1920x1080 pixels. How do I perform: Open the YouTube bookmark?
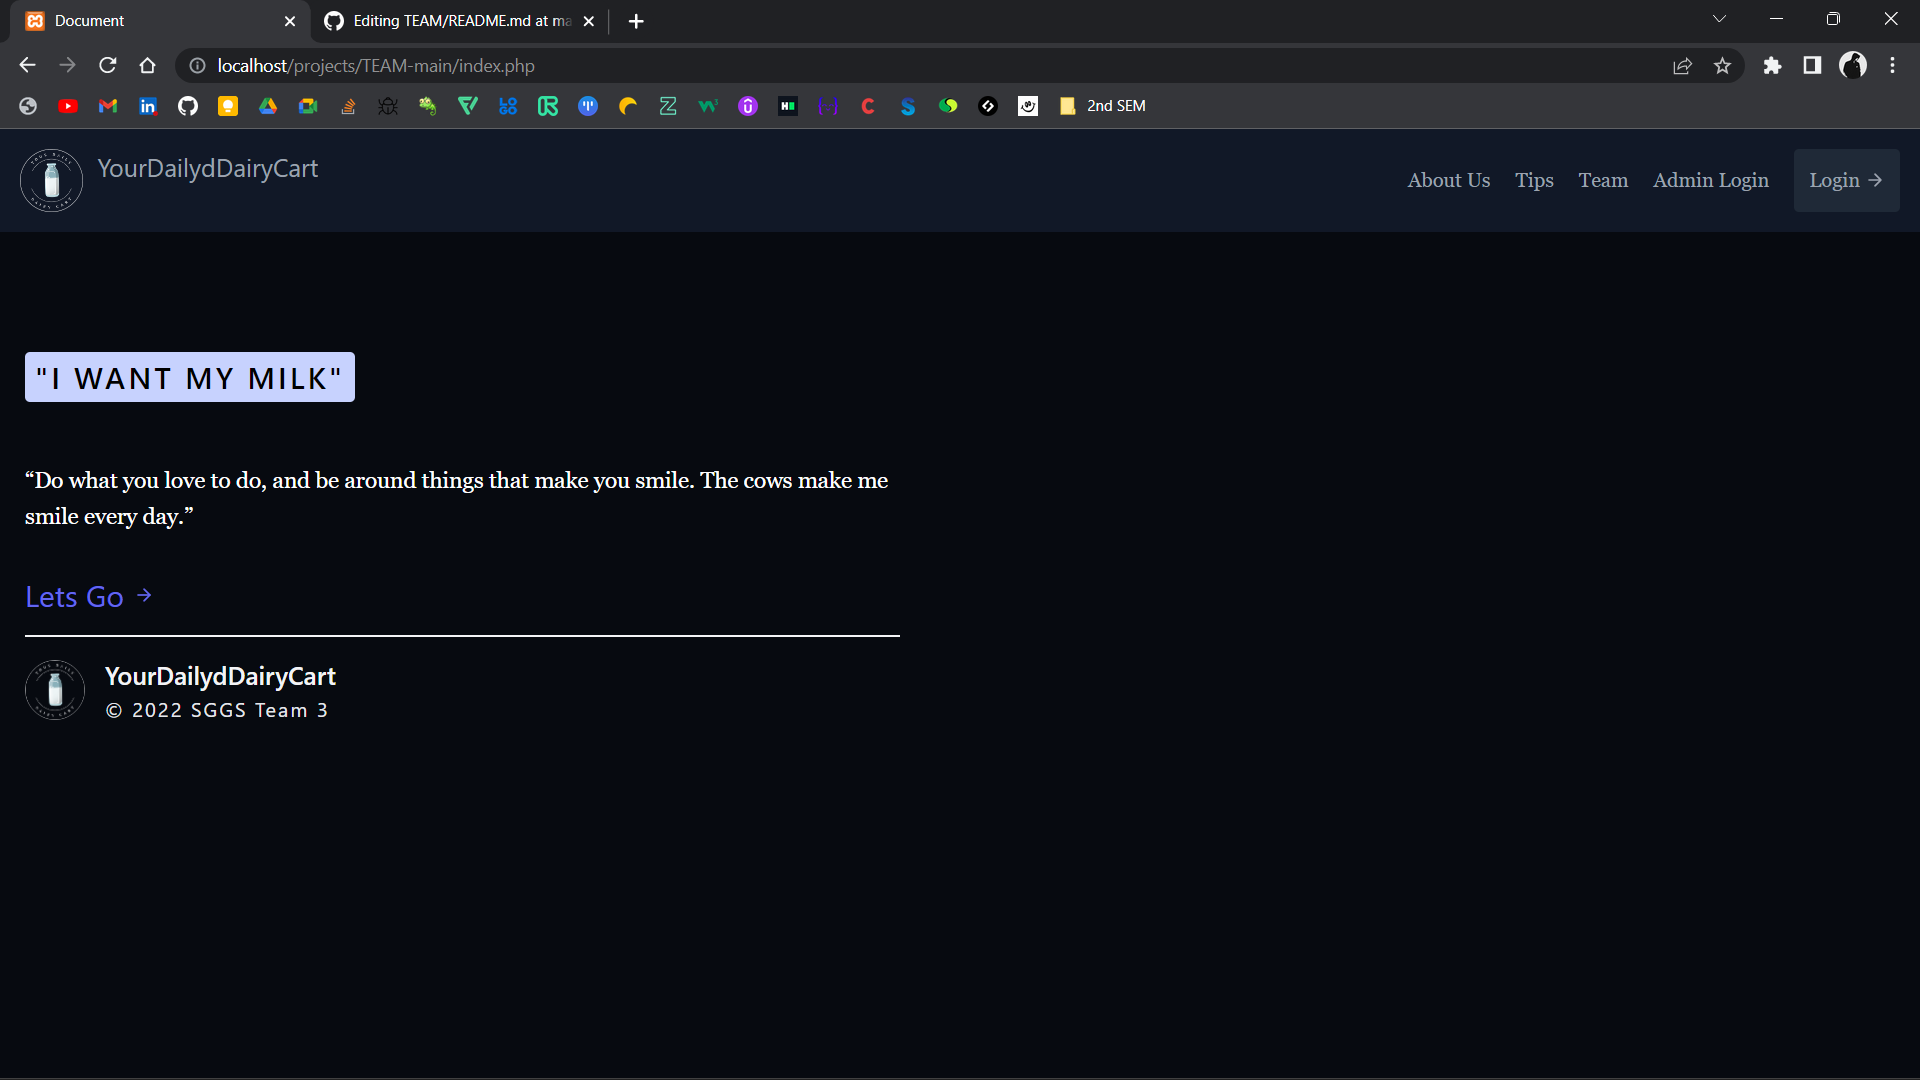[x=68, y=106]
